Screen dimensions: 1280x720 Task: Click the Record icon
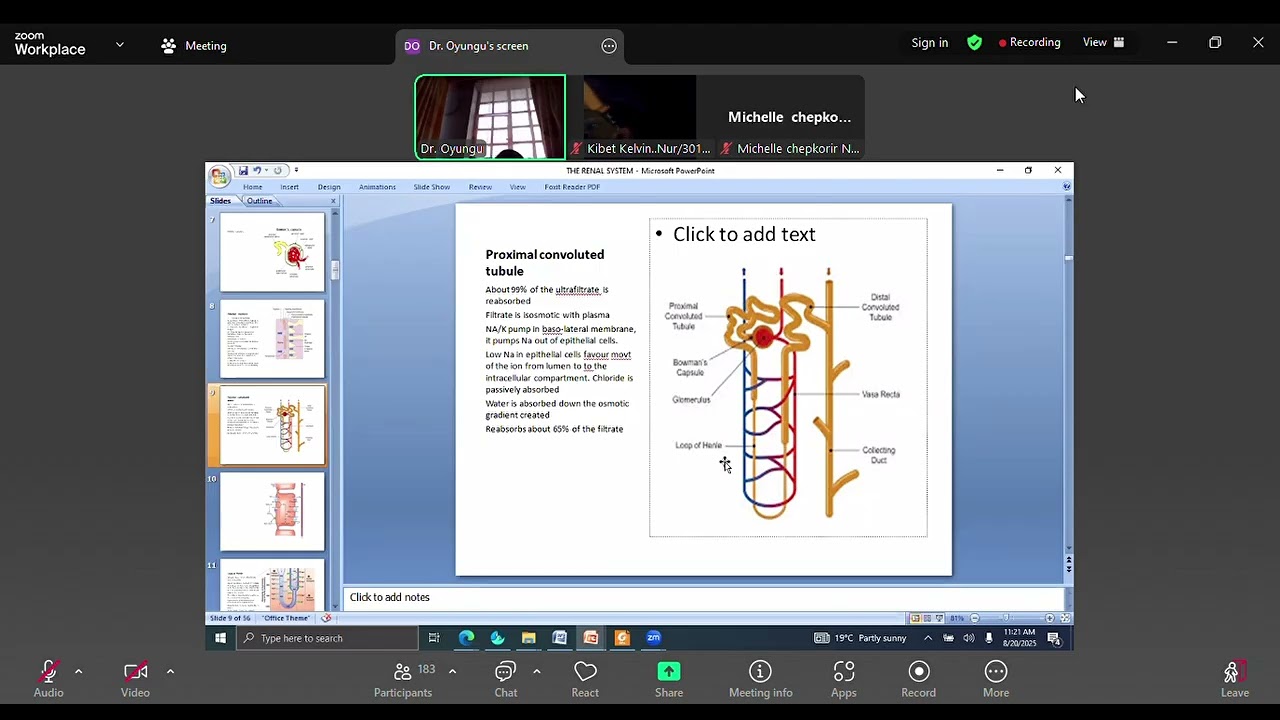(x=919, y=671)
